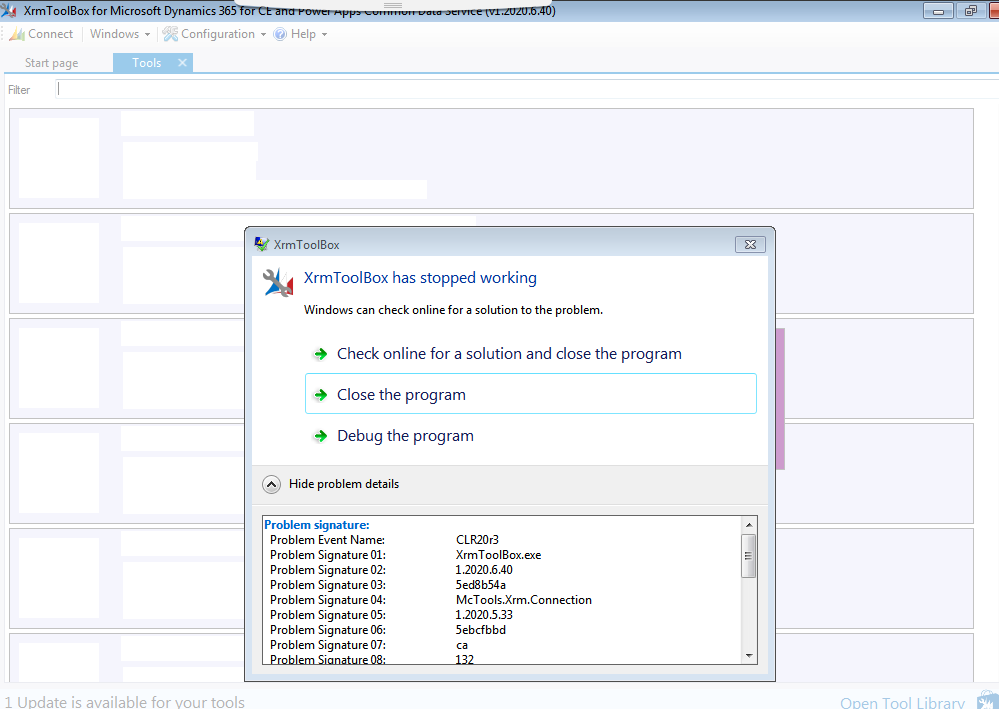Viewport: 999px width, 709px height.
Task: Click into the Filter text field
Action: (x=526, y=89)
